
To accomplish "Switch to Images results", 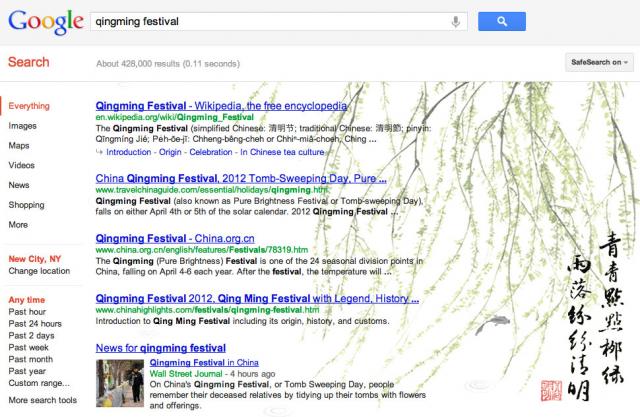I will [x=22, y=126].
